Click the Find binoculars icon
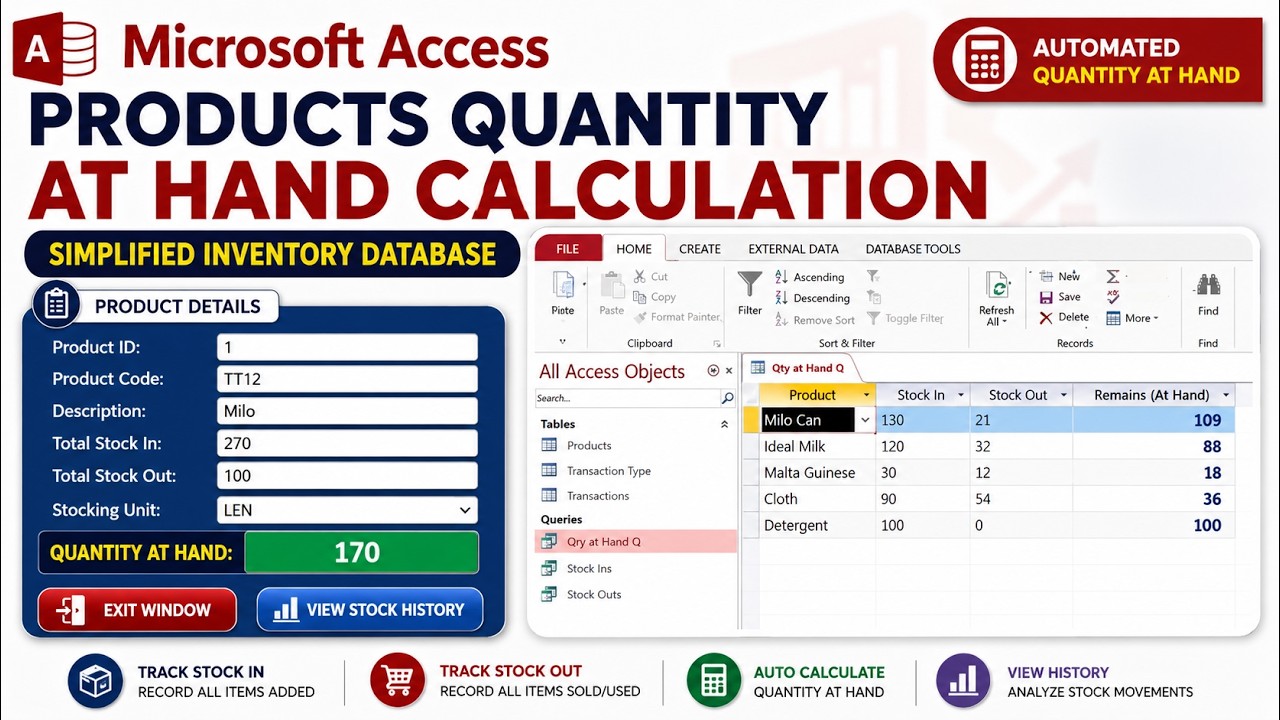 pyautogui.click(x=1208, y=285)
